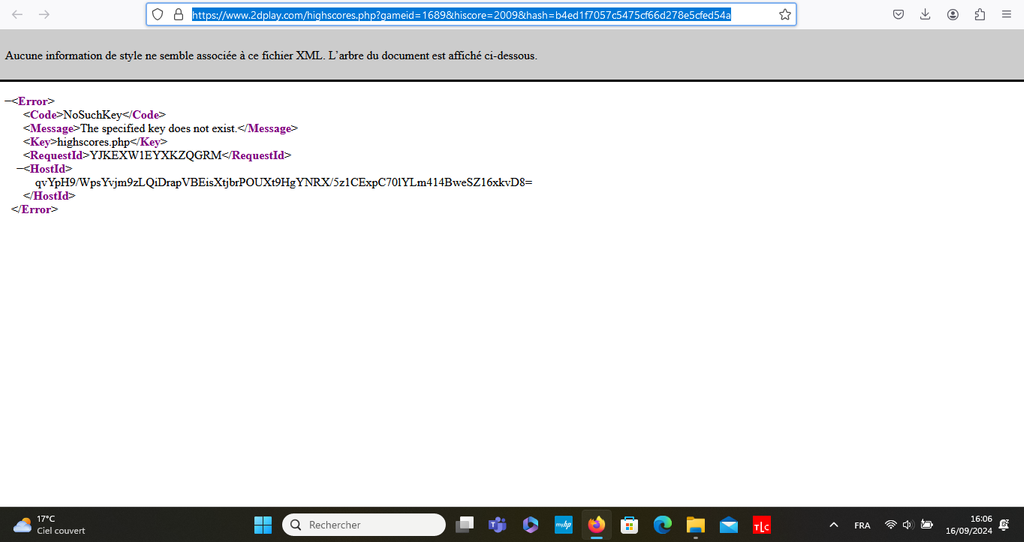Viewport: 1024px width, 542px height.
Task: Open the weather widget showing 17°C
Action: [x=48, y=525]
